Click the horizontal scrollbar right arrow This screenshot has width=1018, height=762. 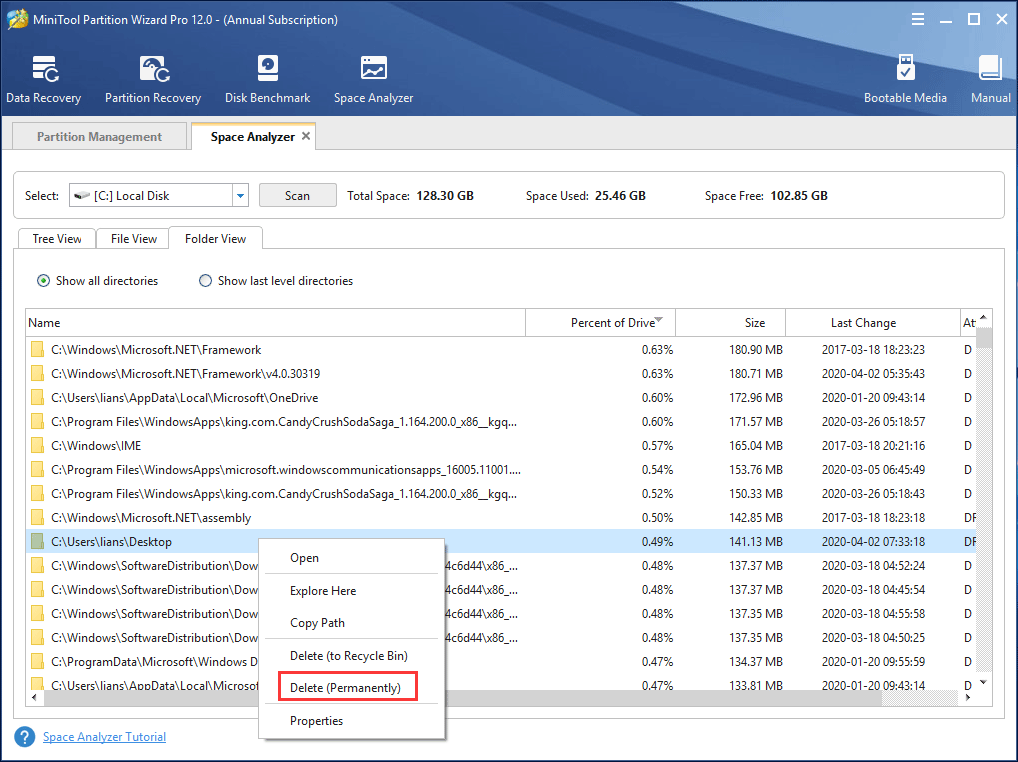tap(968, 698)
